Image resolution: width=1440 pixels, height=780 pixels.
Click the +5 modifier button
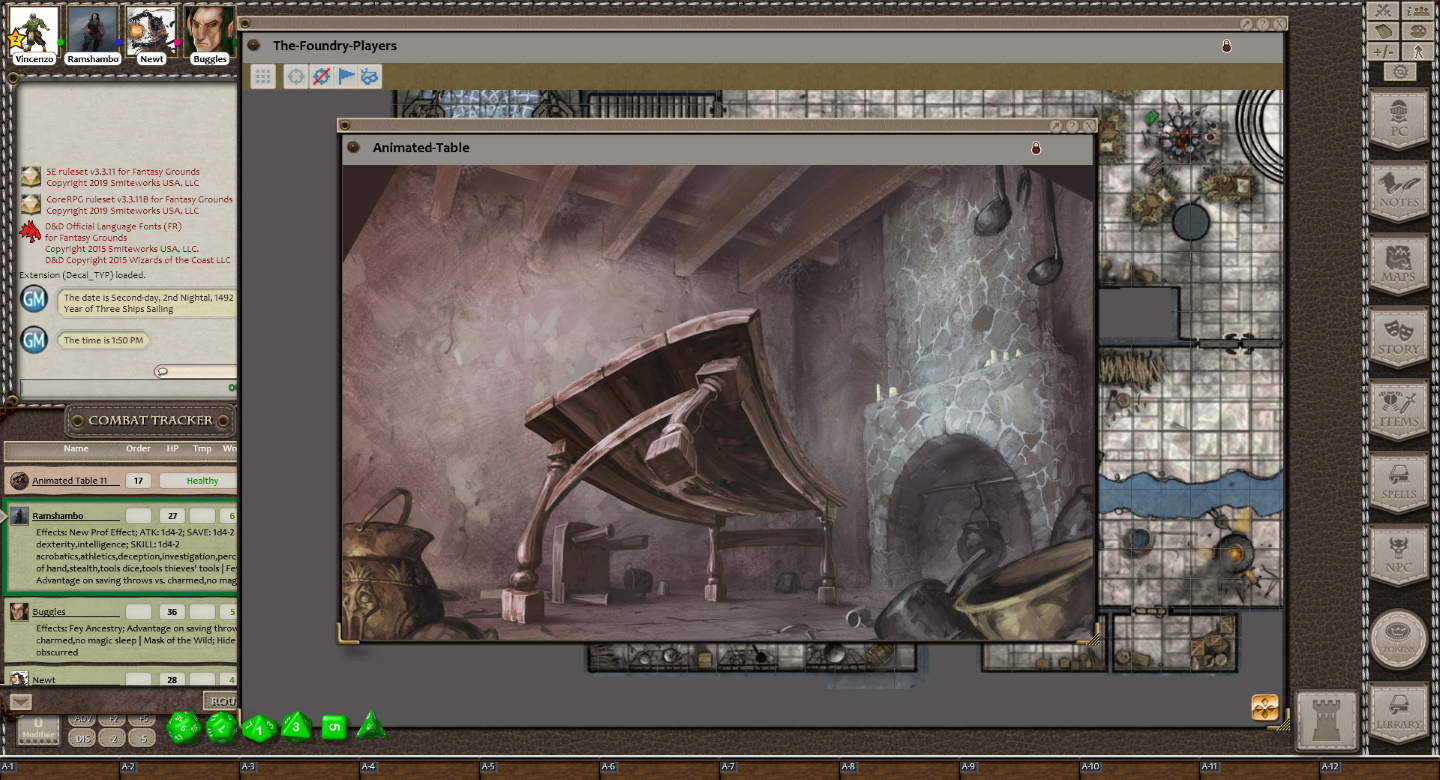142,720
